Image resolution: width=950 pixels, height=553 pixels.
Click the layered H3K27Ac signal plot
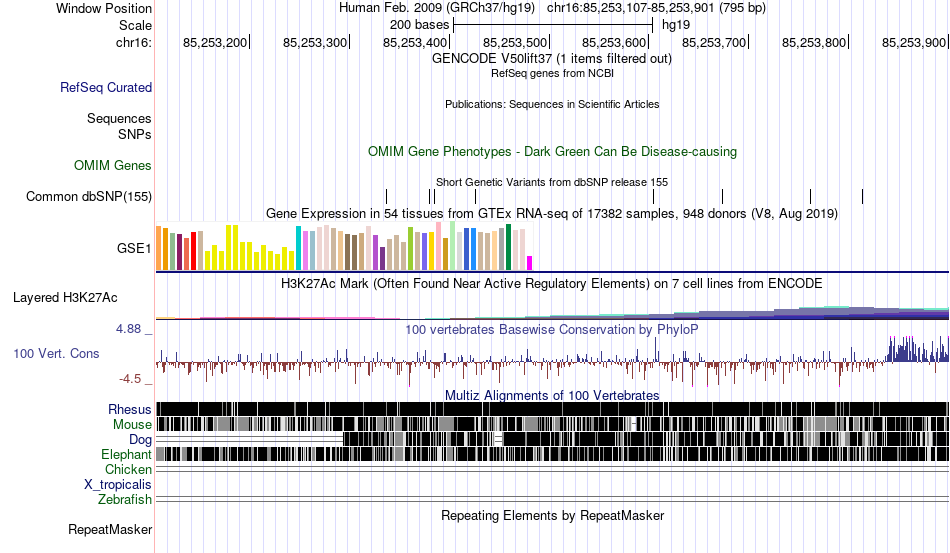click(552, 312)
